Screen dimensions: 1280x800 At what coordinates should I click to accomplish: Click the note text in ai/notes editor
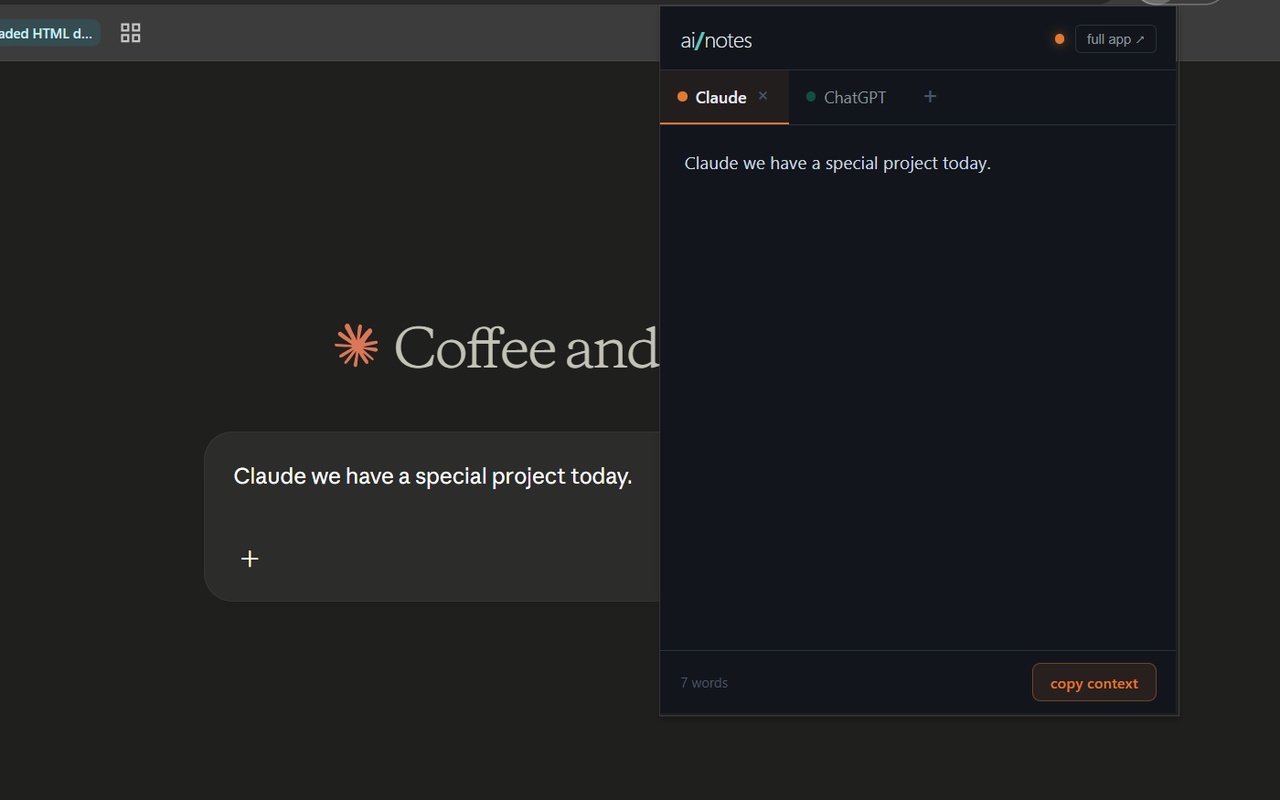click(x=837, y=163)
